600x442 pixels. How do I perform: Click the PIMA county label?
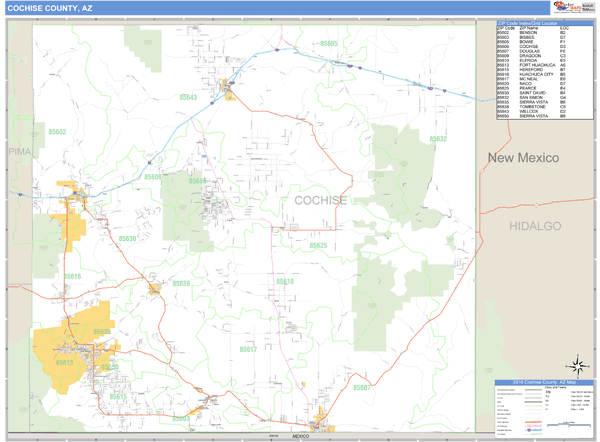(x=20, y=152)
